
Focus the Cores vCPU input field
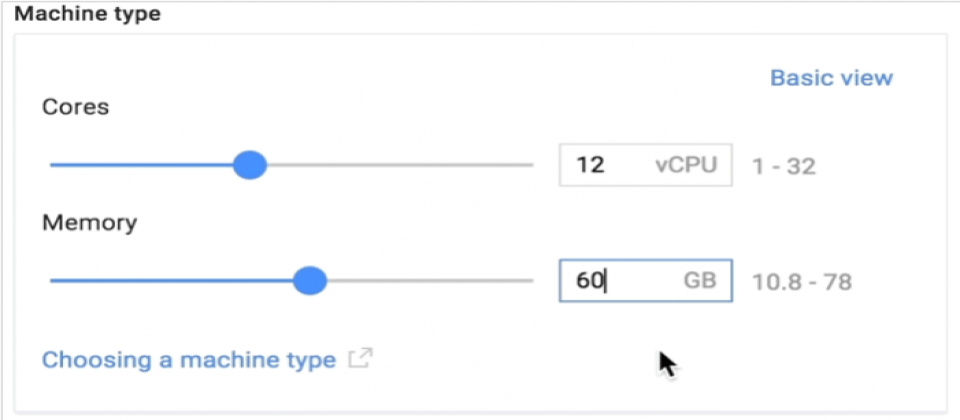point(645,165)
